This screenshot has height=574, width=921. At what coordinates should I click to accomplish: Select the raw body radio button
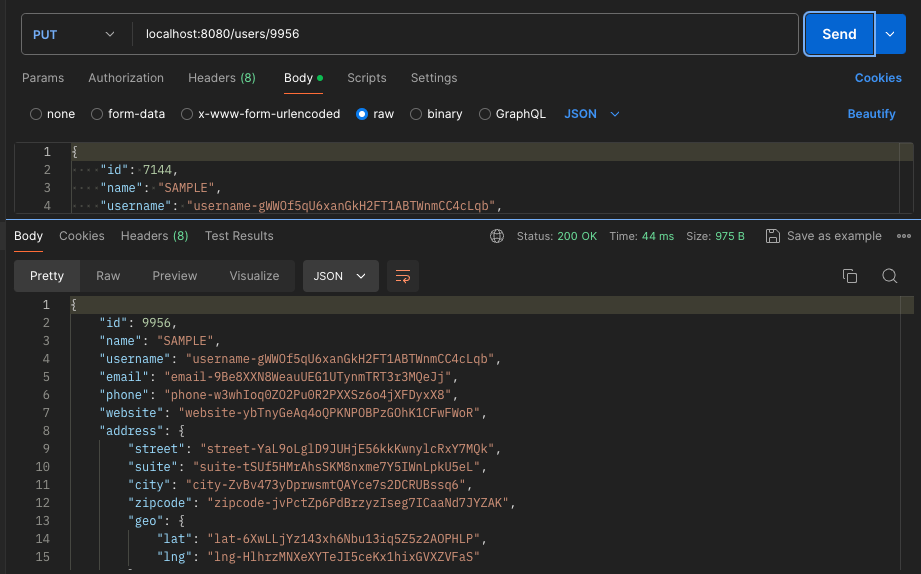coord(362,114)
